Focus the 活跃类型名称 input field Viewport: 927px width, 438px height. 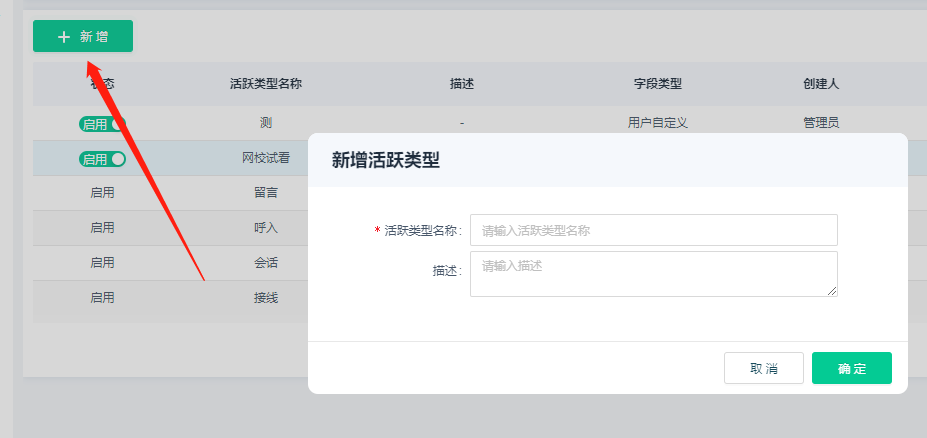tap(653, 230)
